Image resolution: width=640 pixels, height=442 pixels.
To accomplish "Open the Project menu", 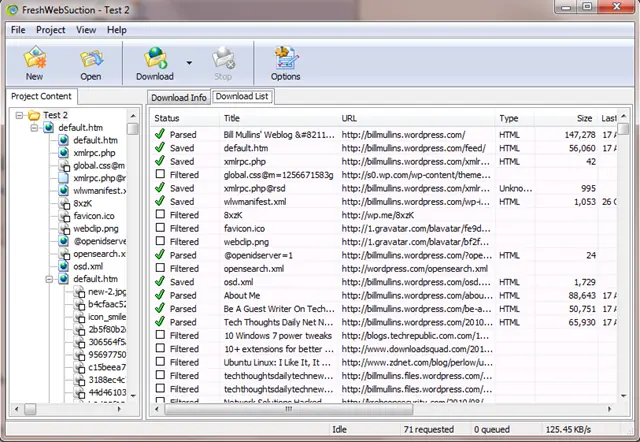I will pos(50,30).
